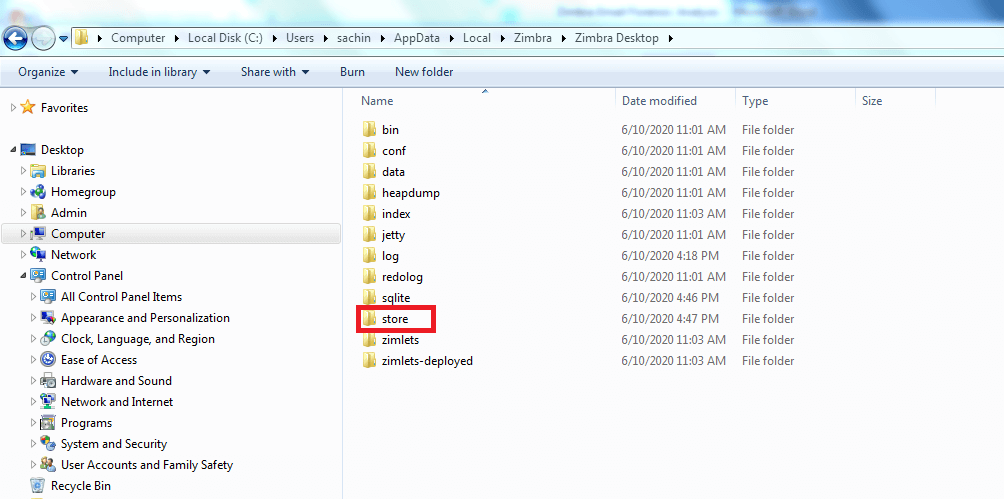
Task: Open the Include in library menu
Action: click(x=159, y=72)
